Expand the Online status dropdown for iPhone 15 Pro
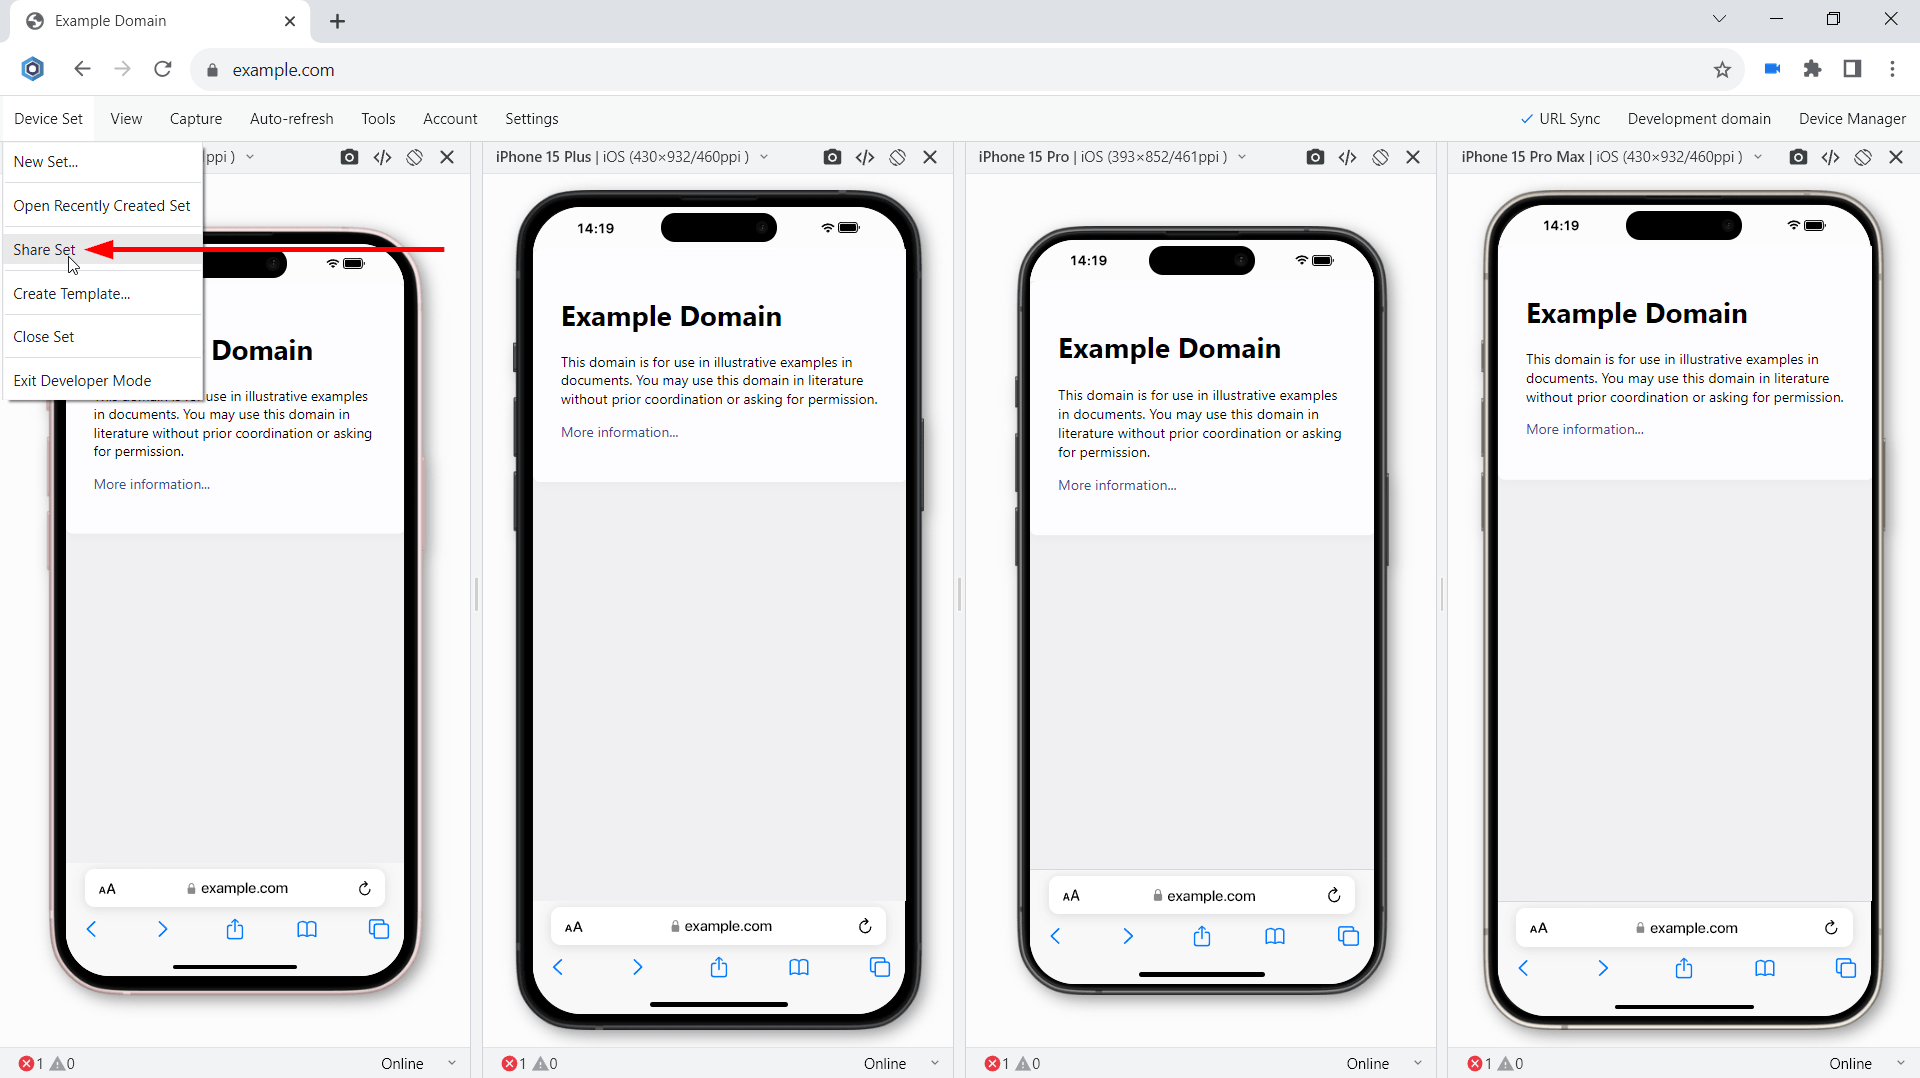The image size is (1920, 1078). (x=1417, y=1063)
